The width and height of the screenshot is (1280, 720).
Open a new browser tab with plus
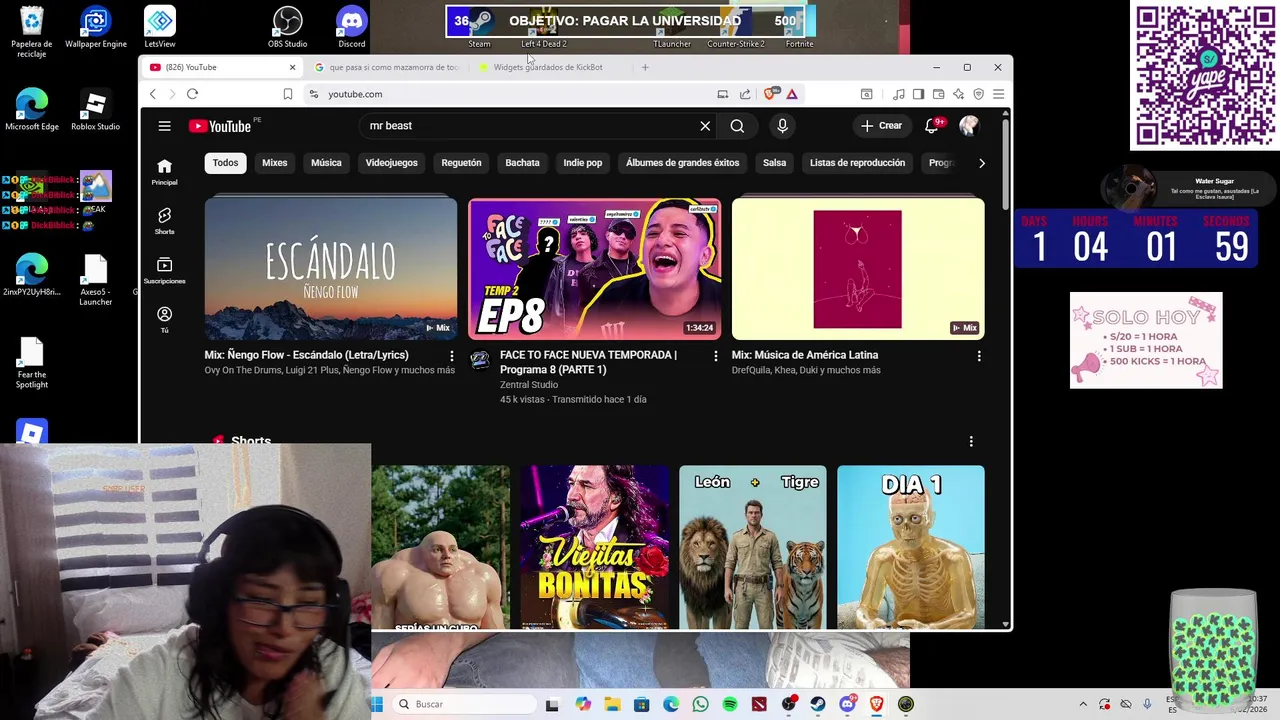click(645, 67)
